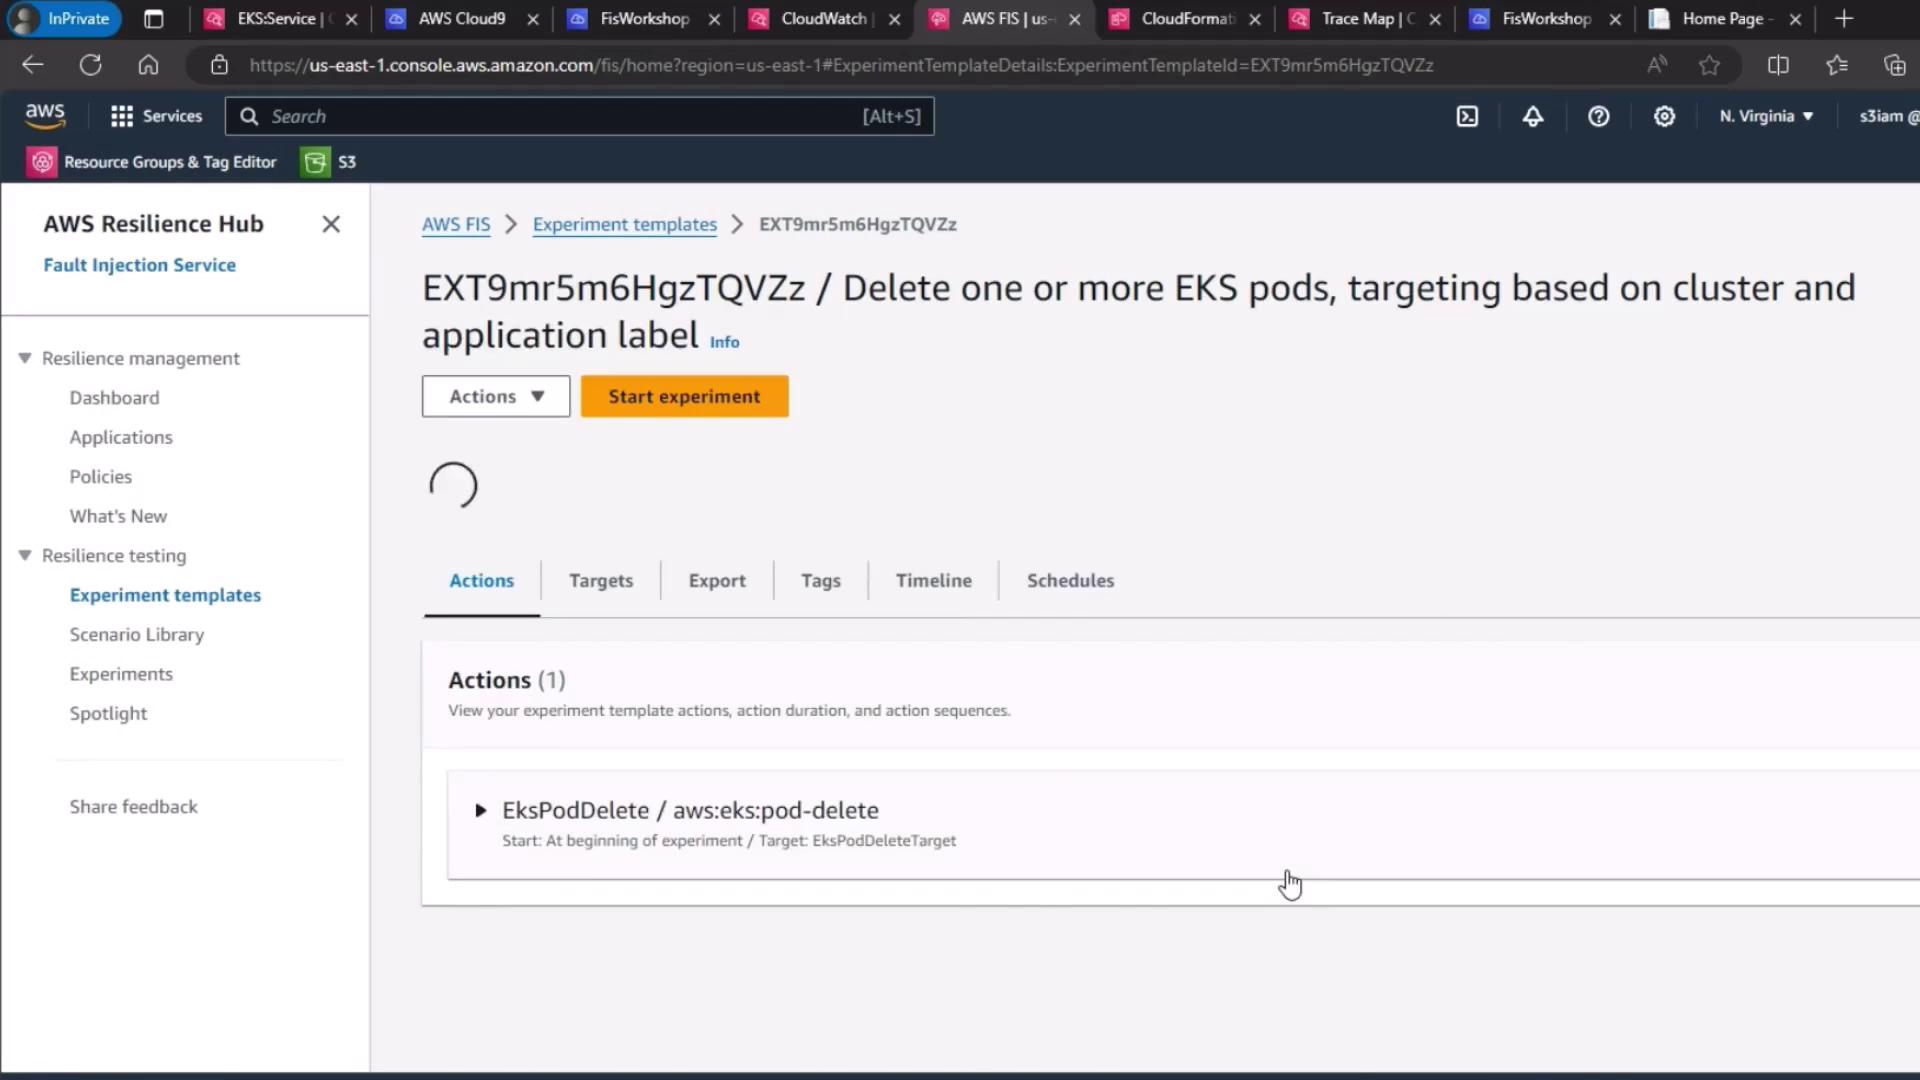Viewport: 1920px width, 1080px height.
Task: Open the Actions dropdown button
Action: click(x=496, y=396)
